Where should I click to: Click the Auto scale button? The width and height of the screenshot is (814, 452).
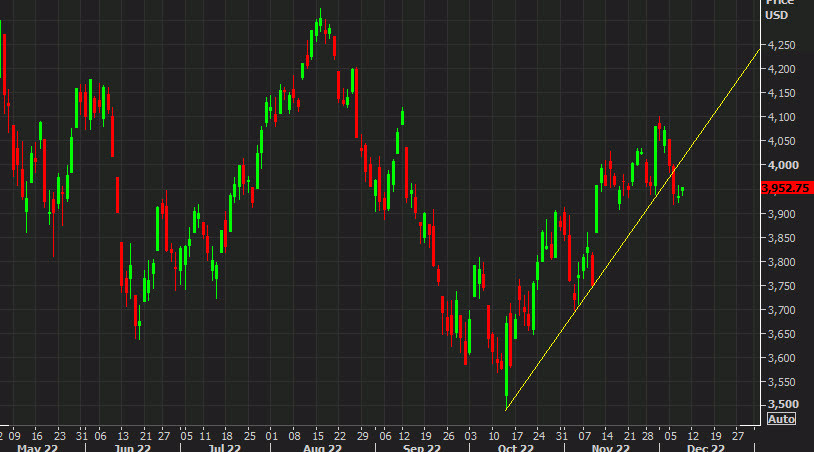[x=781, y=419]
